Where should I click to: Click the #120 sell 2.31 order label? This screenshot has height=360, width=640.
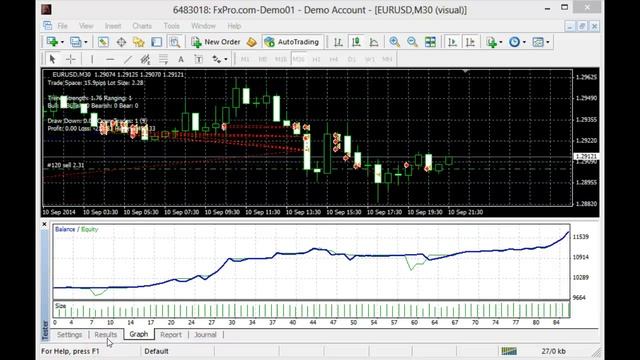(66, 165)
